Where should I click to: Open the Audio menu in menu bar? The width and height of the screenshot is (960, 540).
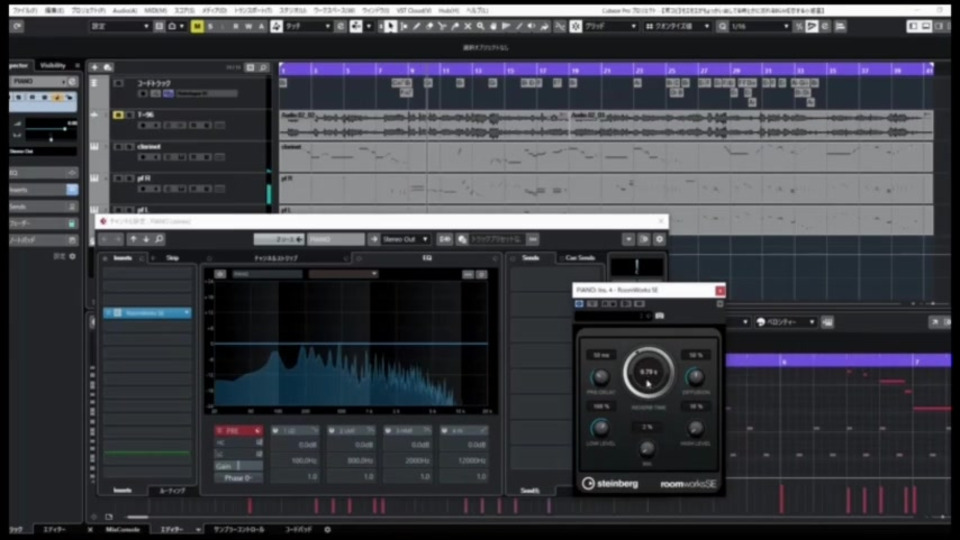point(124,10)
